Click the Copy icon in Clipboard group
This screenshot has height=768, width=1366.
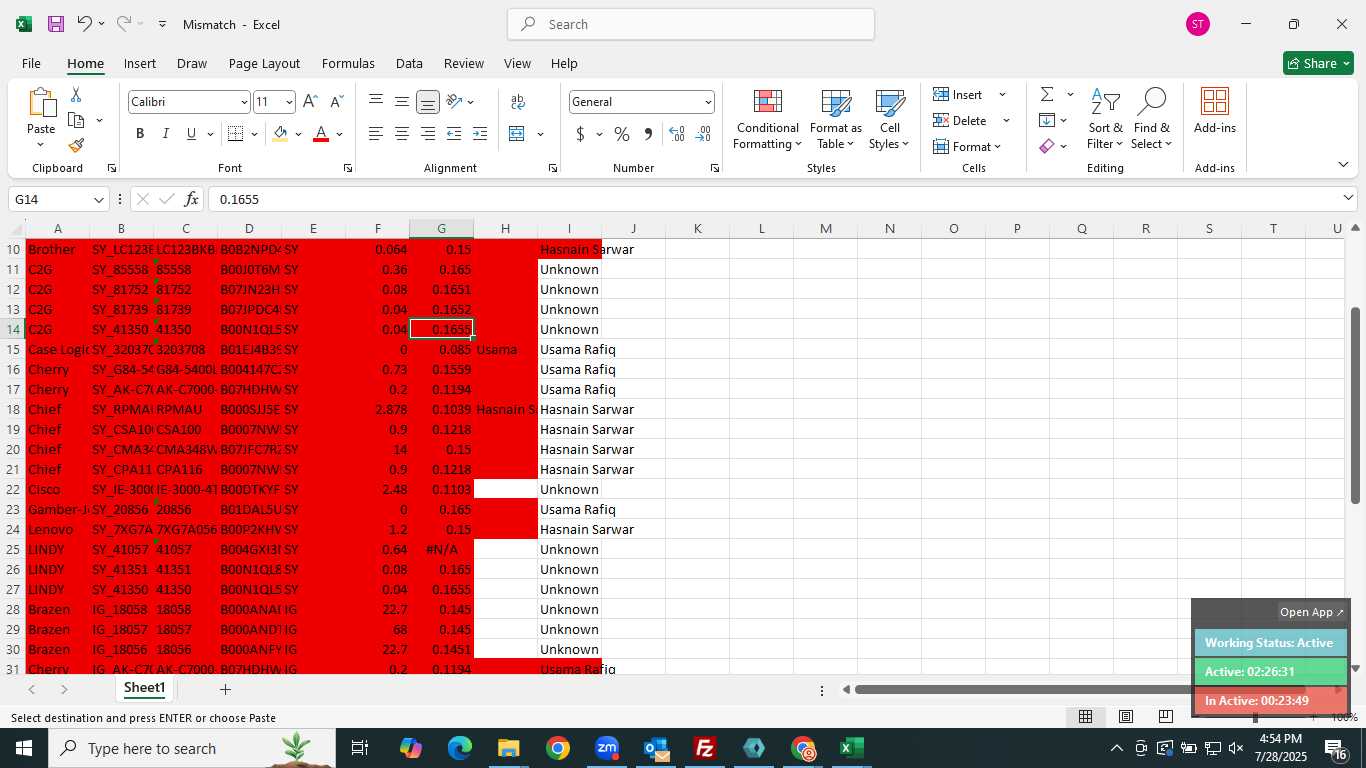coord(76,120)
